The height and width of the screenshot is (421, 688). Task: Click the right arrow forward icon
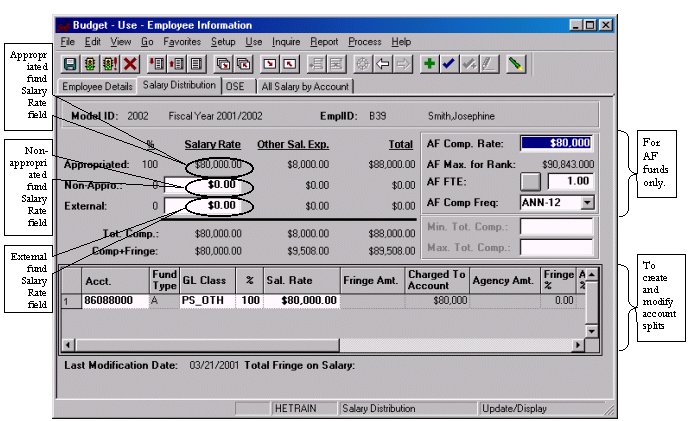pos(402,64)
